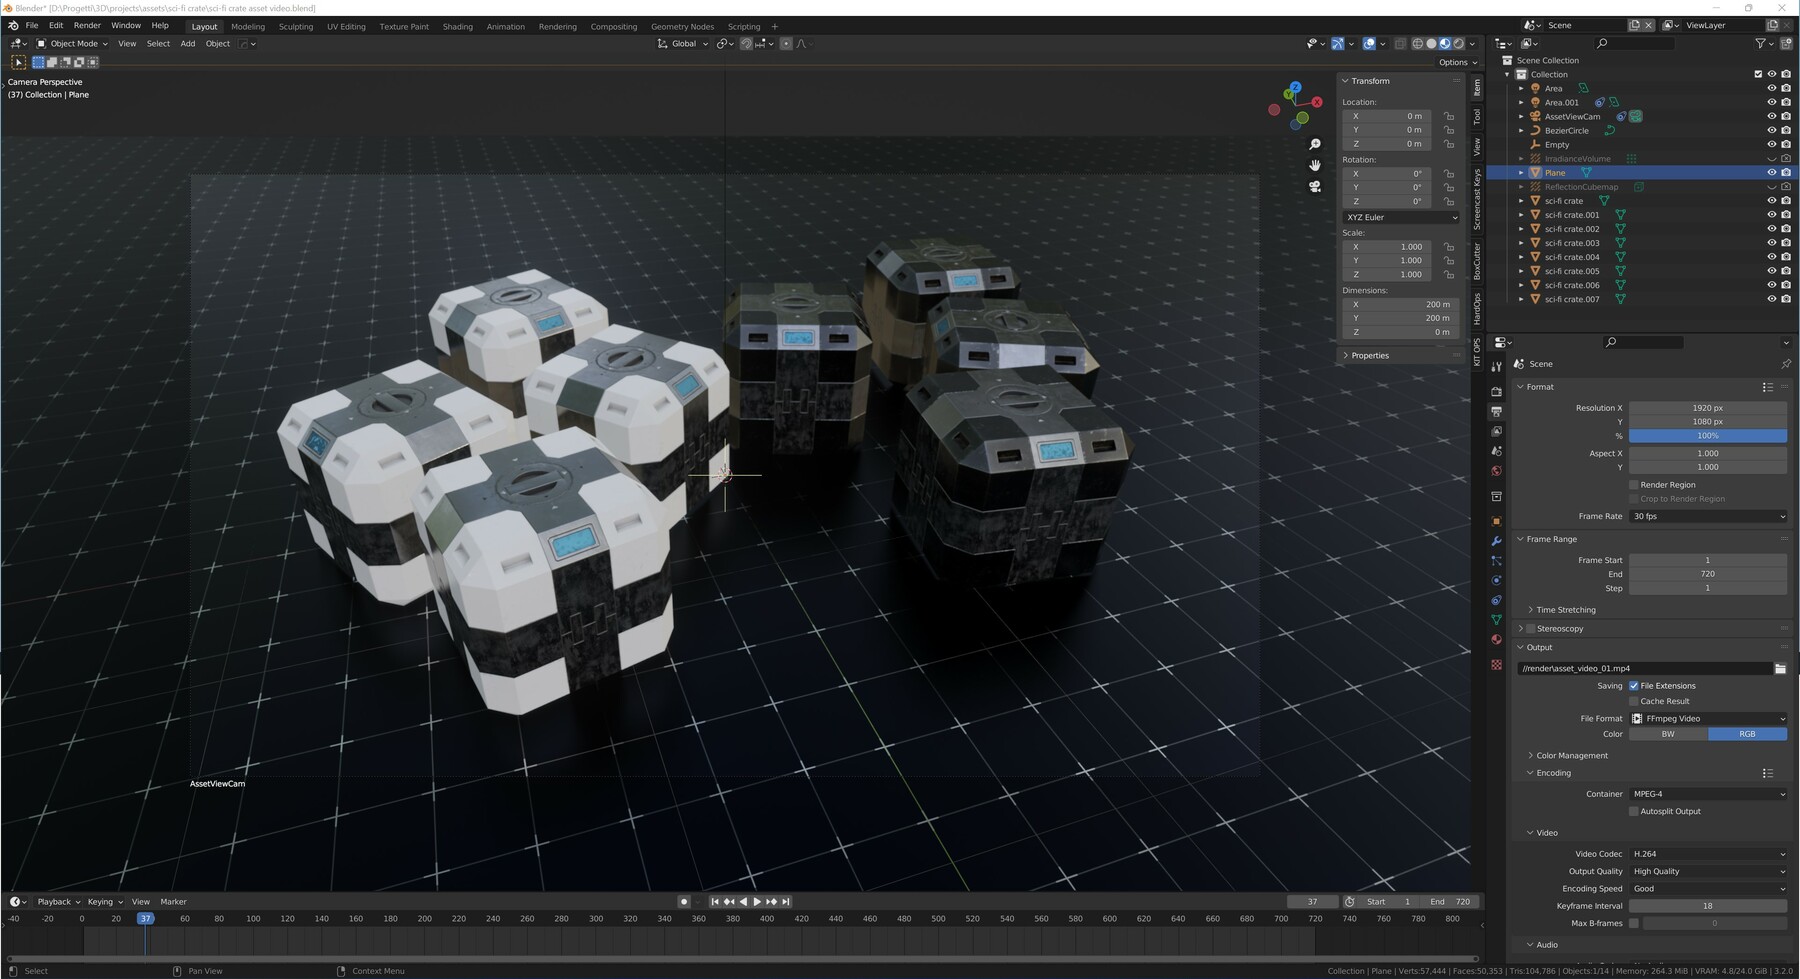Open the Render menu
The width and height of the screenshot is (1800, 979).
click(x=86, y=25)
